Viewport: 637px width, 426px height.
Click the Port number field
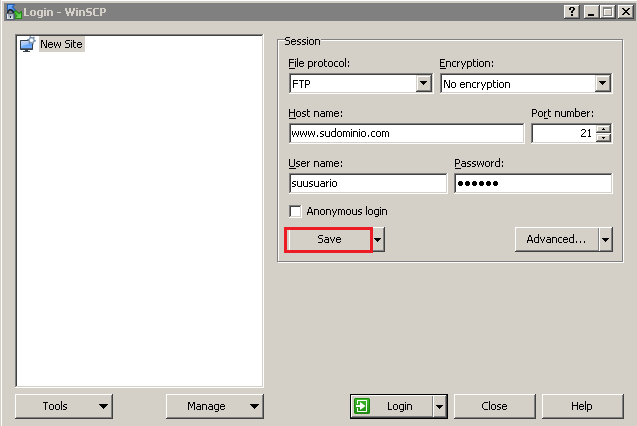[563, 133]
